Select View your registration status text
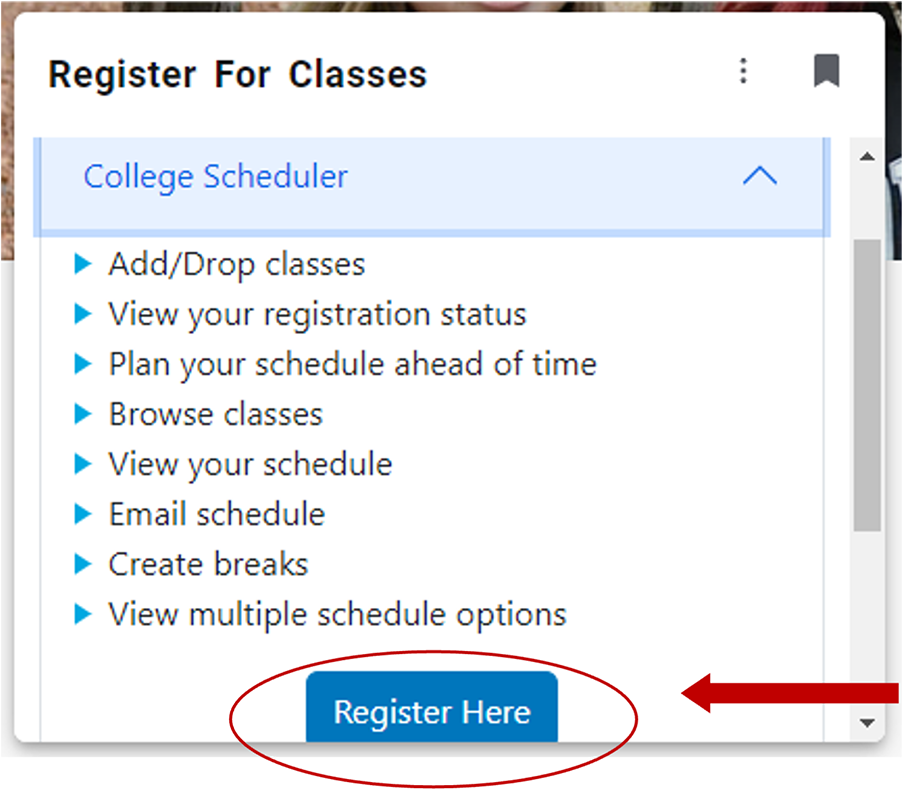The width and height of the screenshot is (905, 792). (x=317, y=315)
